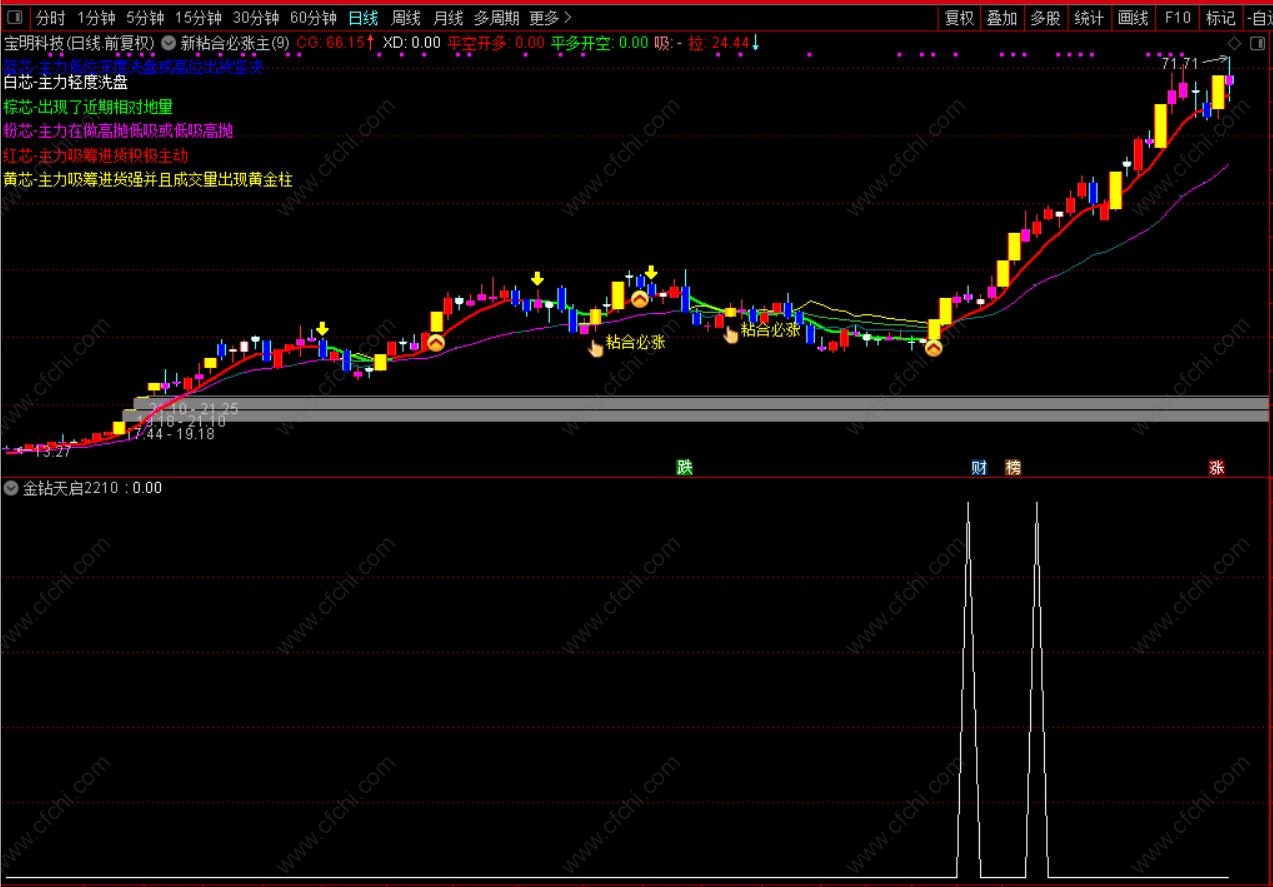Click the orange up-chevron circle at mid chart
The height and width of the screenshot is (887, 1273).
coord(639,297)
